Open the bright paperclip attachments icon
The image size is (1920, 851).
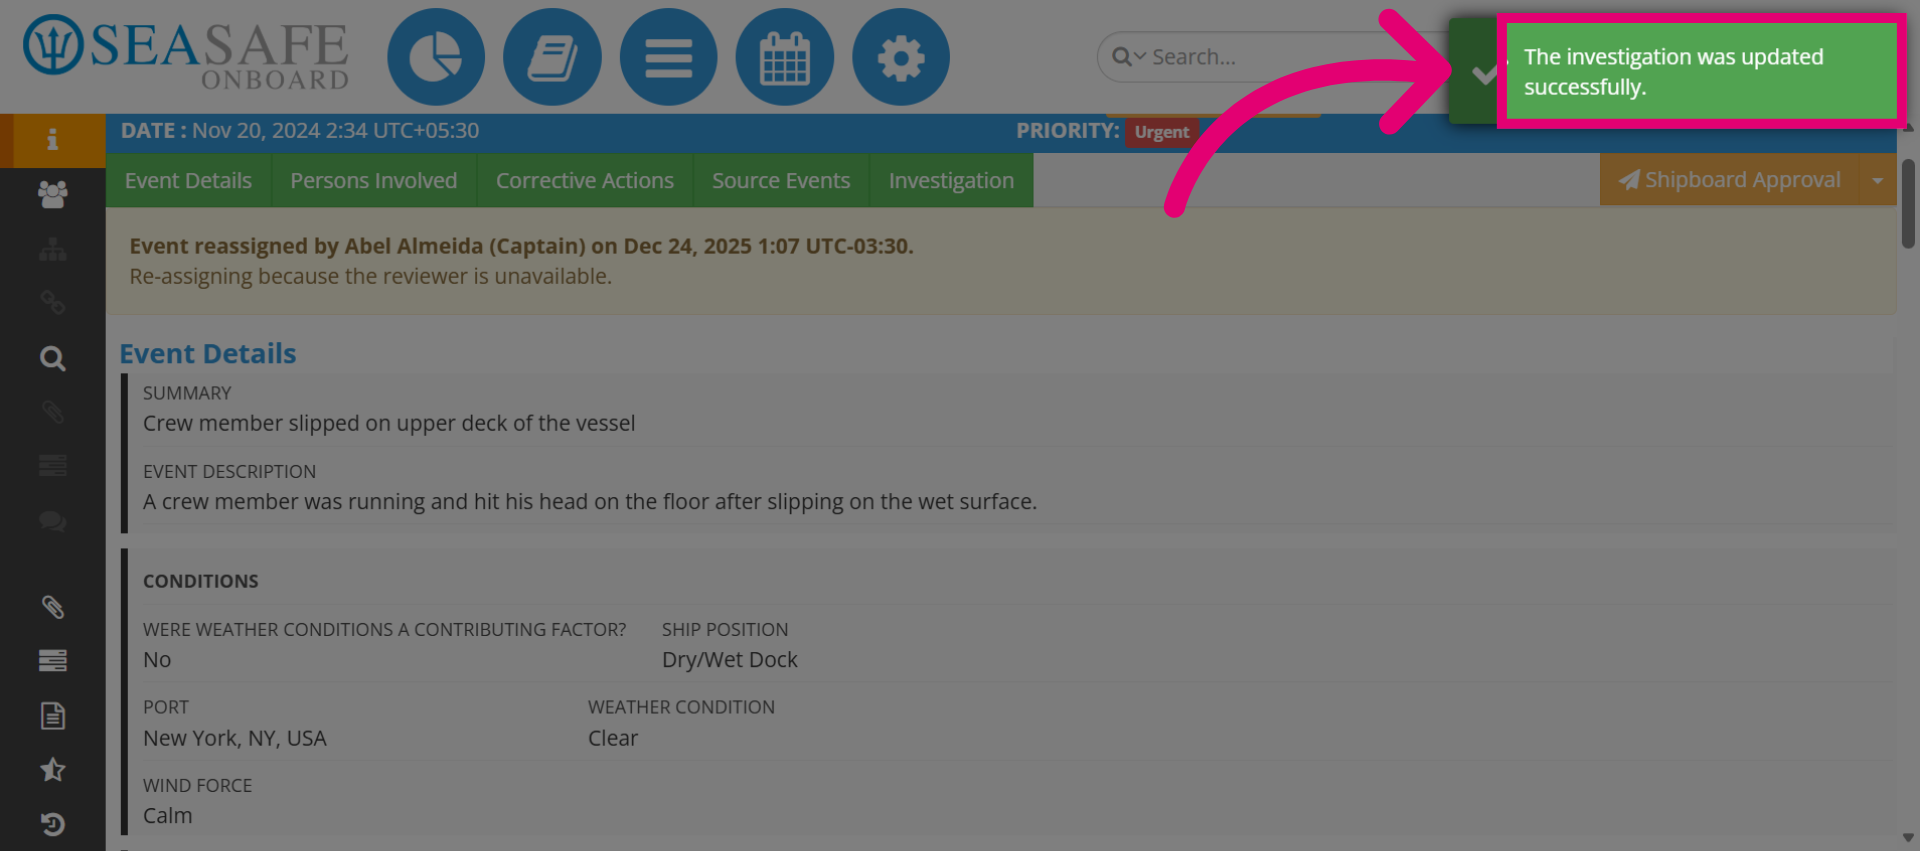[x=52, y=606]
